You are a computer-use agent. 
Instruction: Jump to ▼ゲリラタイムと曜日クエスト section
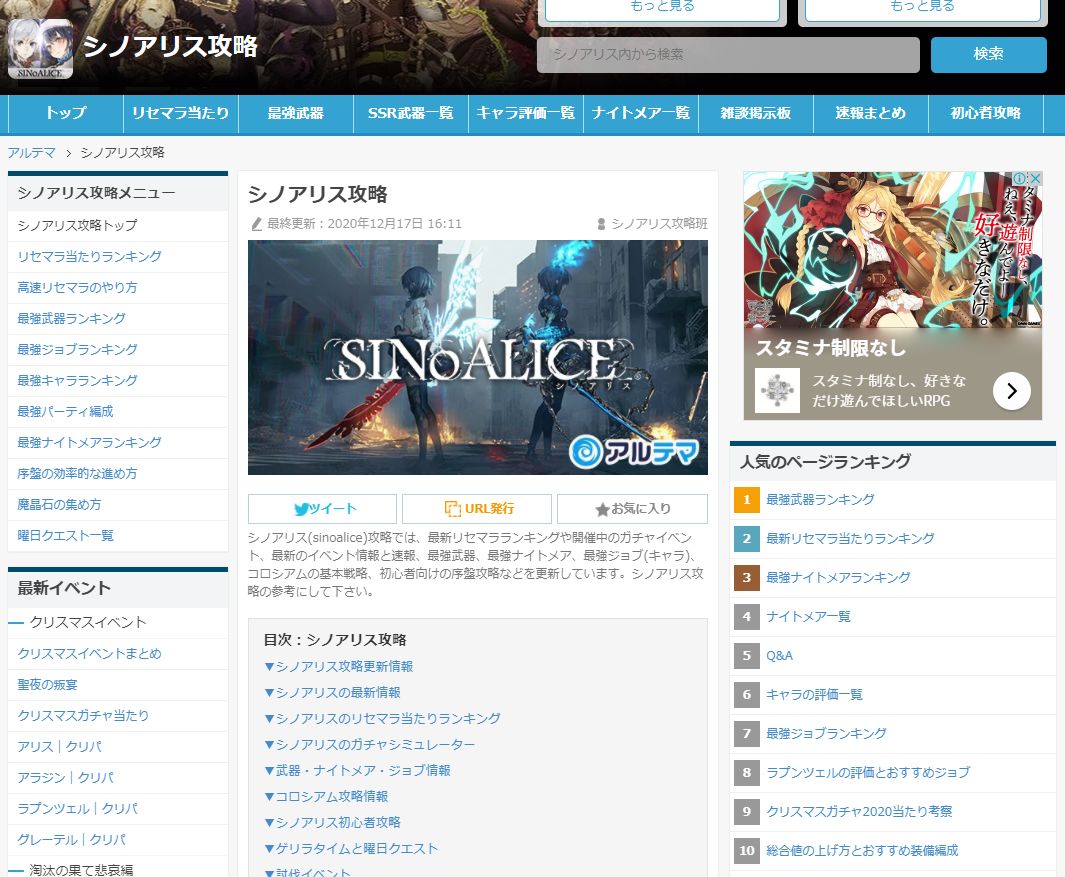pyautogui.click(x=350, y=848)
